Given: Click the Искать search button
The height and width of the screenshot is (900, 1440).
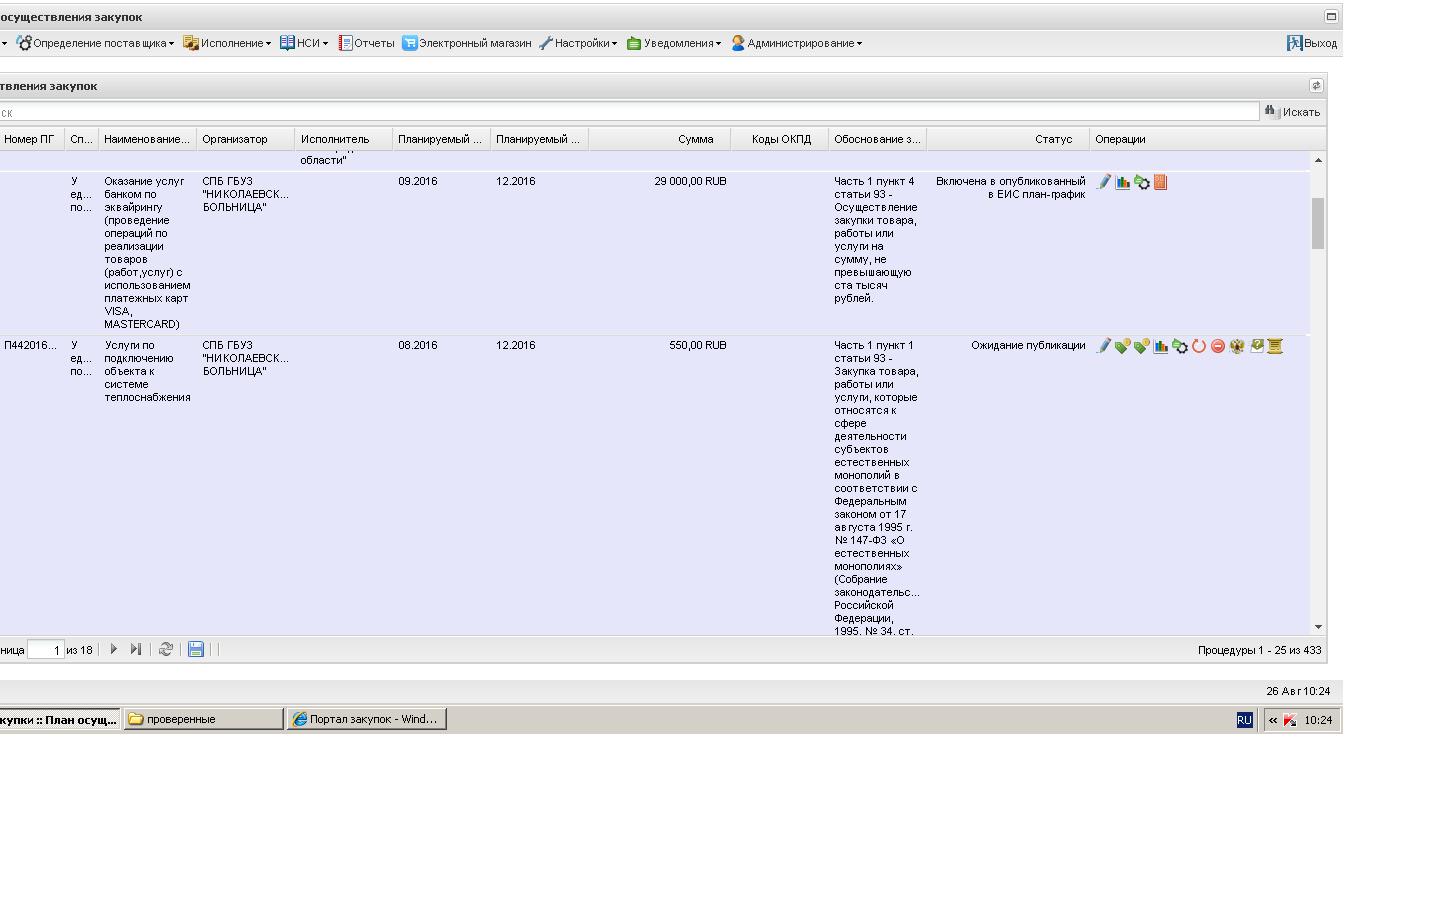Looking at the screenshot, I should [1293, 112].
